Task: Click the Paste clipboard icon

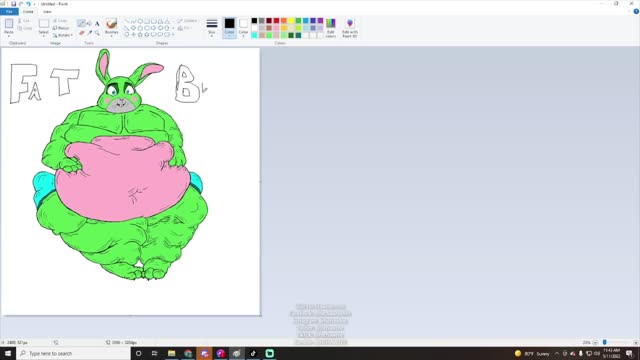Action: (9, 24)
